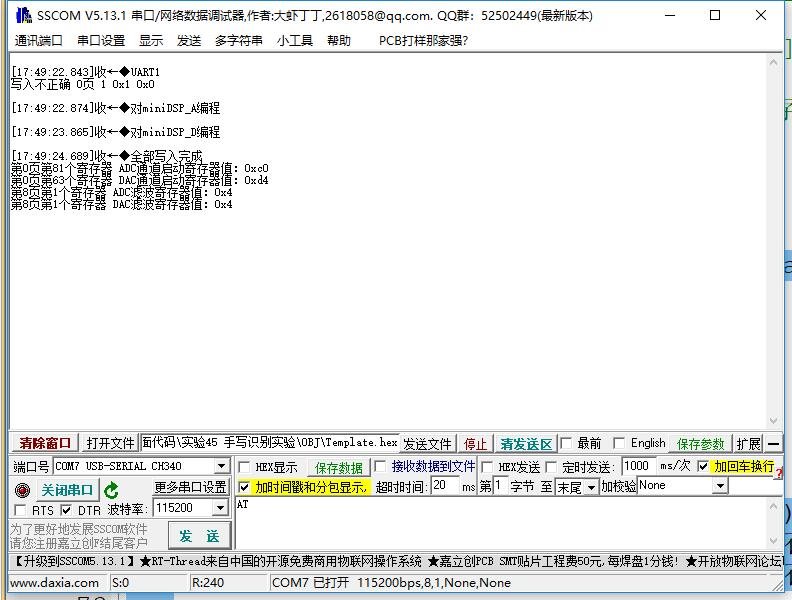The image size is (792, 600).
Task: Click the 扩展 button
Action: [x=748, y=444]
